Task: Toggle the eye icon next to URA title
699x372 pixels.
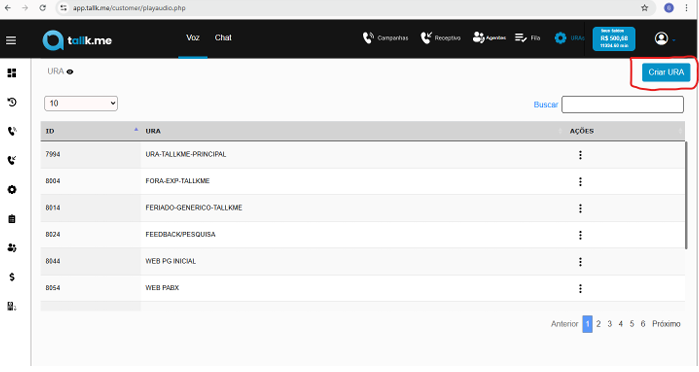Action: [70, 72]
